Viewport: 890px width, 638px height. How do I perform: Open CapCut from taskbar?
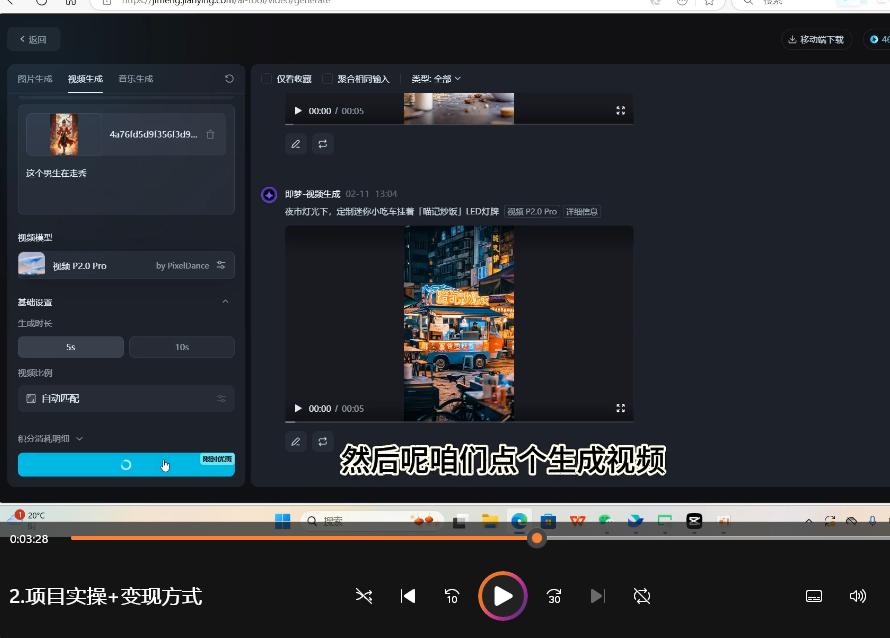[x=694, y=521]
